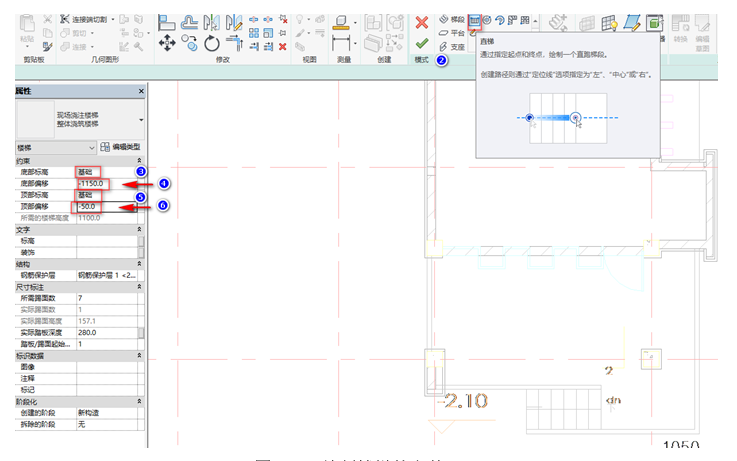737x461 pixels.
Task: Open the stair type selector dropdown
Action: click(x=140, y=121)
